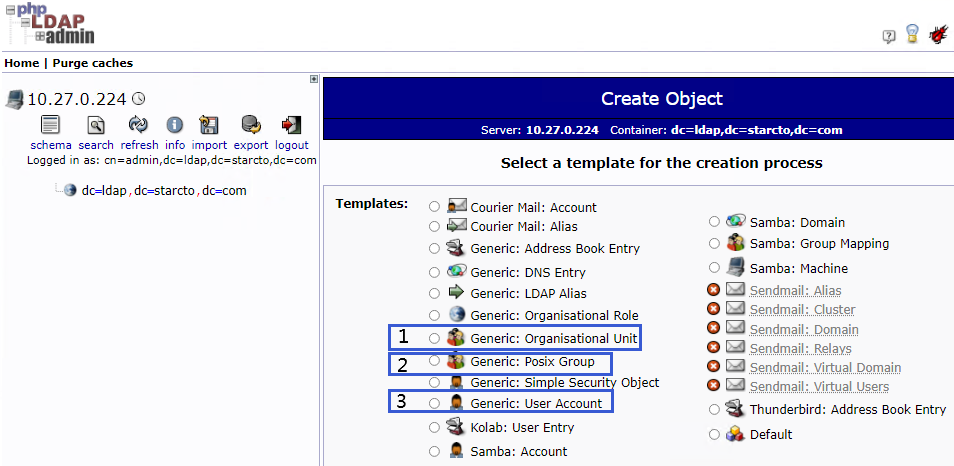Image resolution: width=954 pixels, height=466 pixels.
Task: Click the export database icon
Action: [x=251, y=125]
